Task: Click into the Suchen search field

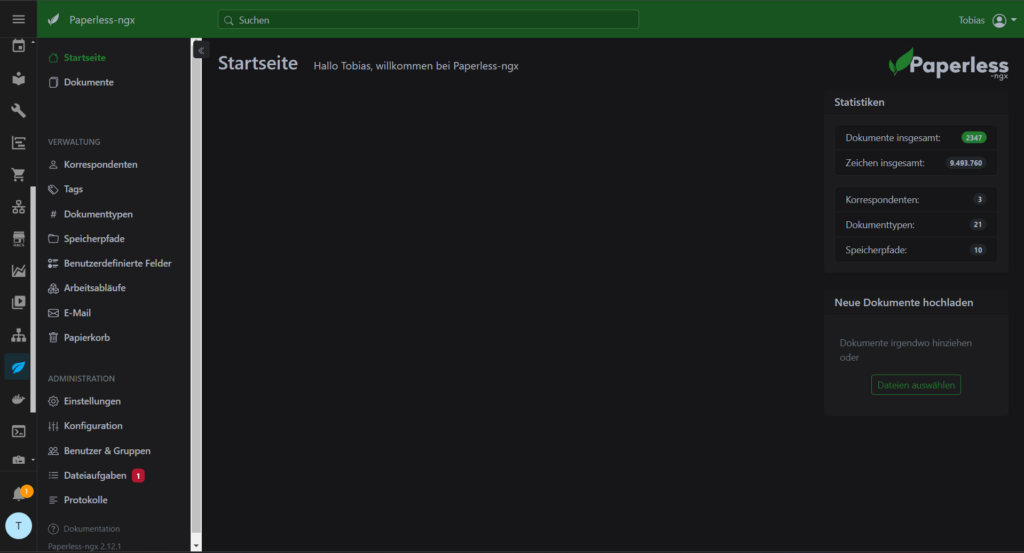Action: pos(428,20)
